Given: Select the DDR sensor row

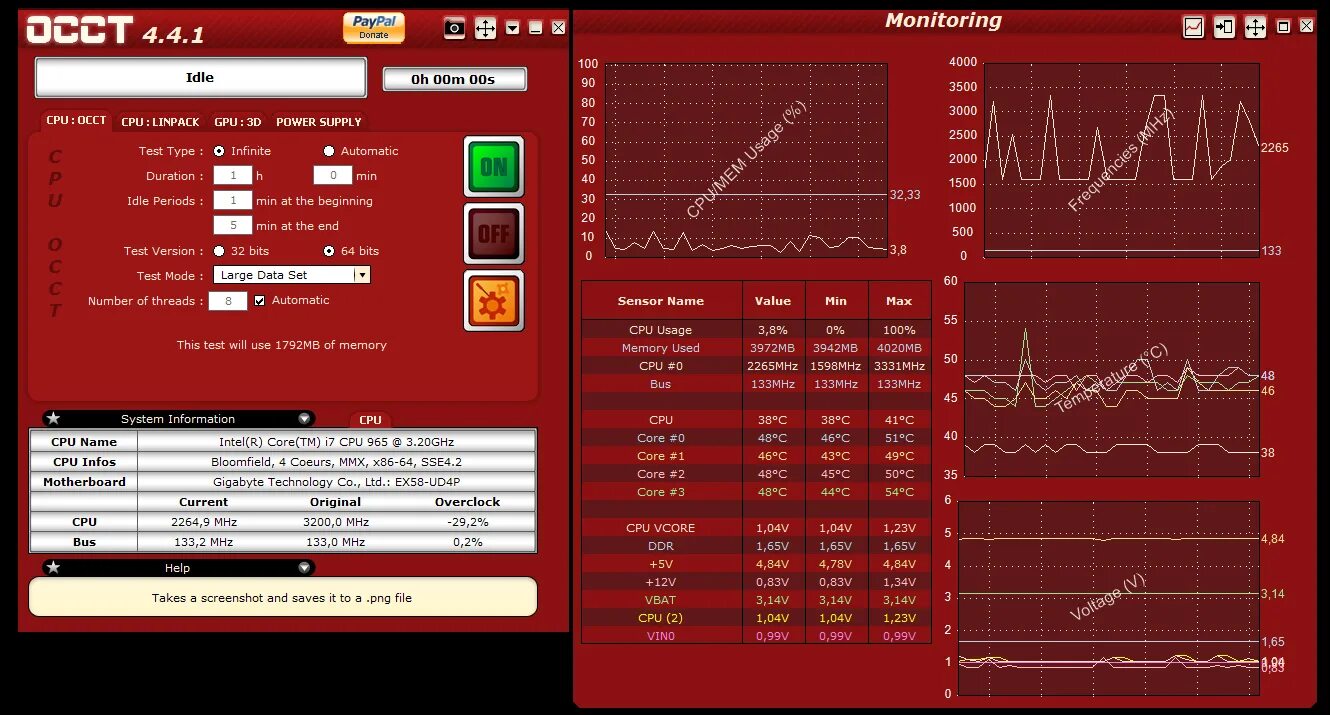Looking at the screenshot, I should pyautogui.click(x=756, y=546).
